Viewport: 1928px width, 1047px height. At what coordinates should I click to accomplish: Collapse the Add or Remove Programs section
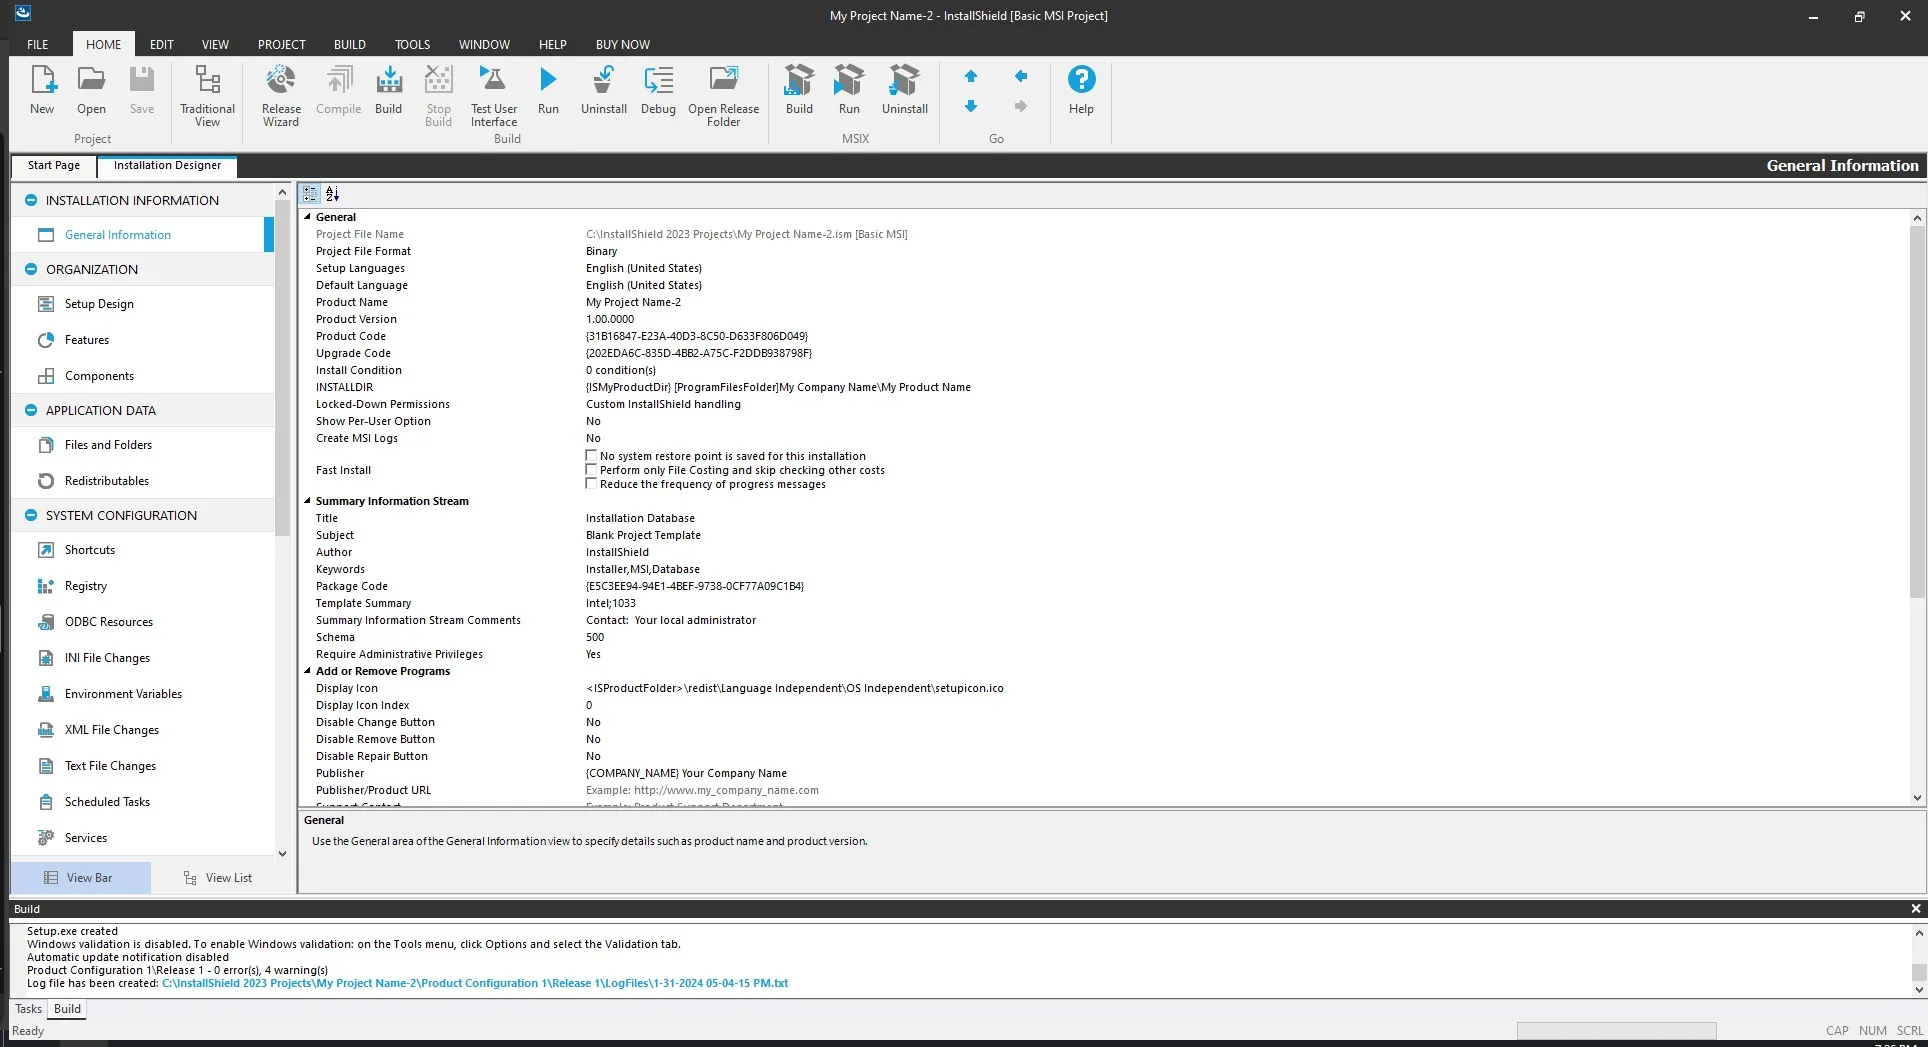[307, 671]
